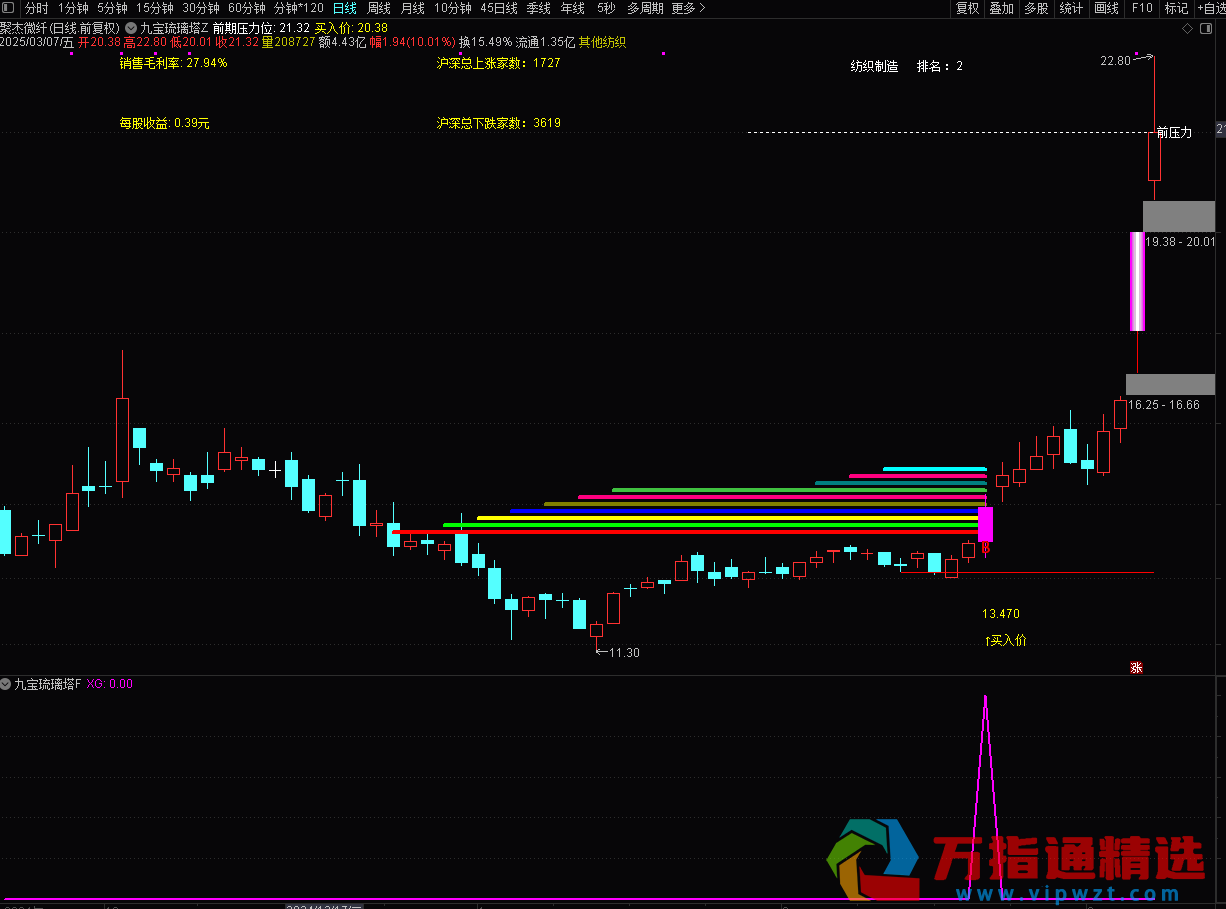
Task: Open the F10 company info
Action: pyautogui.click(x=1141, y=8)
